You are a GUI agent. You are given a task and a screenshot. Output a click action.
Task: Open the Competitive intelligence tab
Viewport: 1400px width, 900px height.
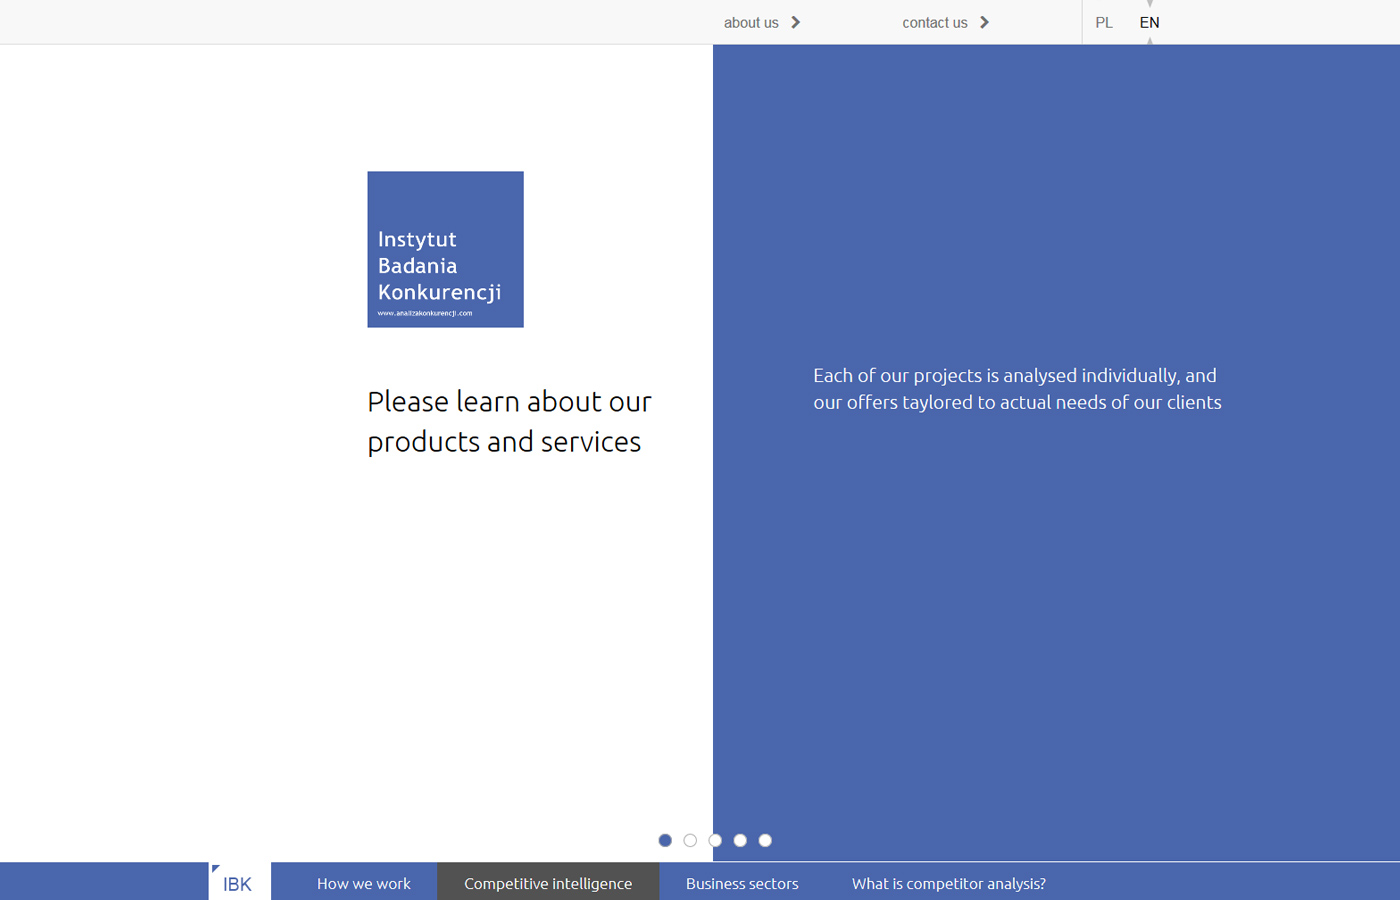(548, 883)
